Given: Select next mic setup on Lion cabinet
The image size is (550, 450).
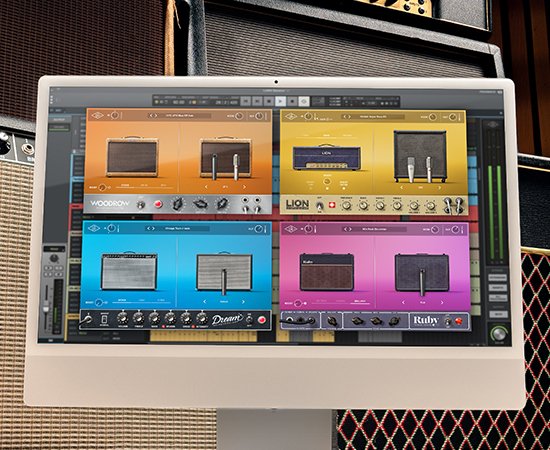Looking at the screenshot, I should (x=440, y=188).
